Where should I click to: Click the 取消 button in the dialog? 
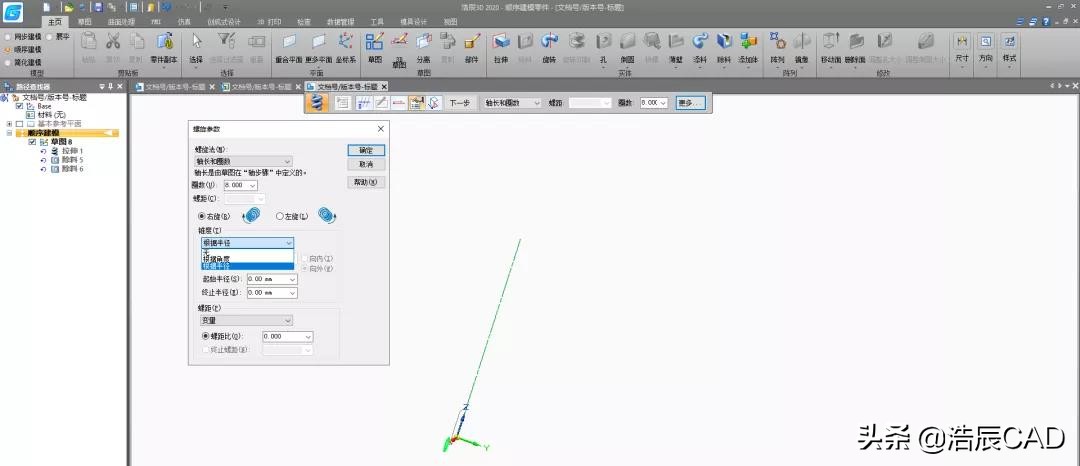366,165
